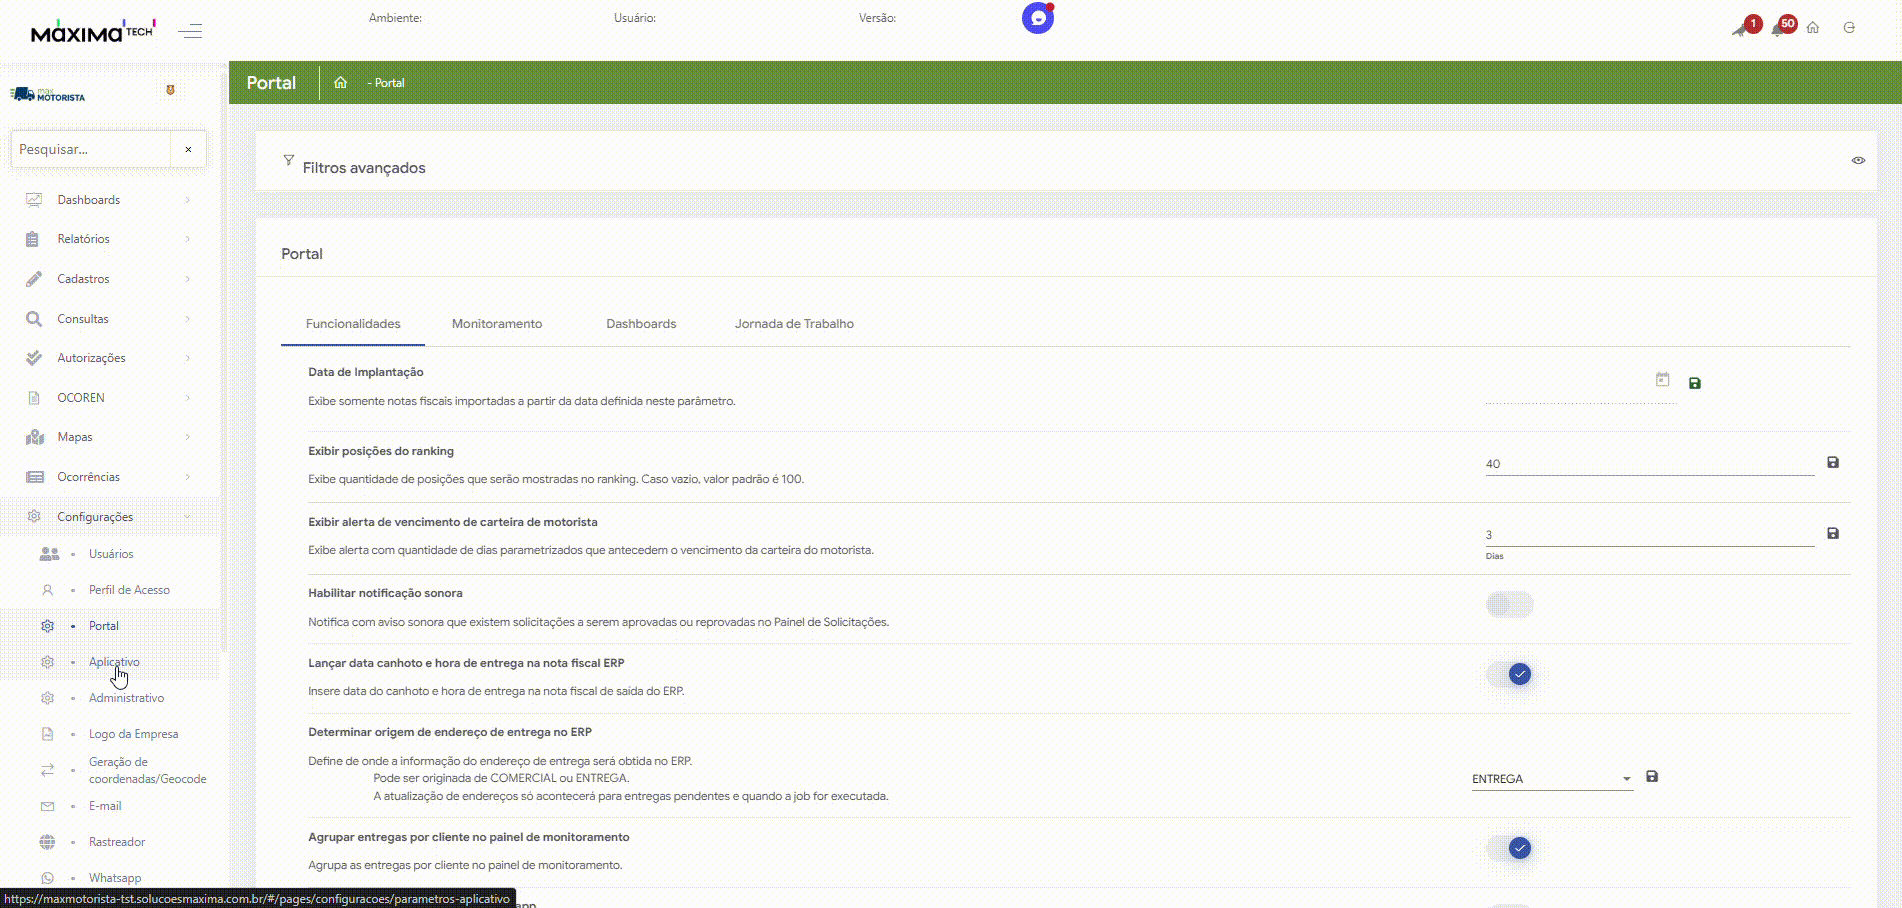Save the Exibir posições do ranking value
Image resolution: width=1902 pixels, height=908 pixels.
coord(1833,462)
